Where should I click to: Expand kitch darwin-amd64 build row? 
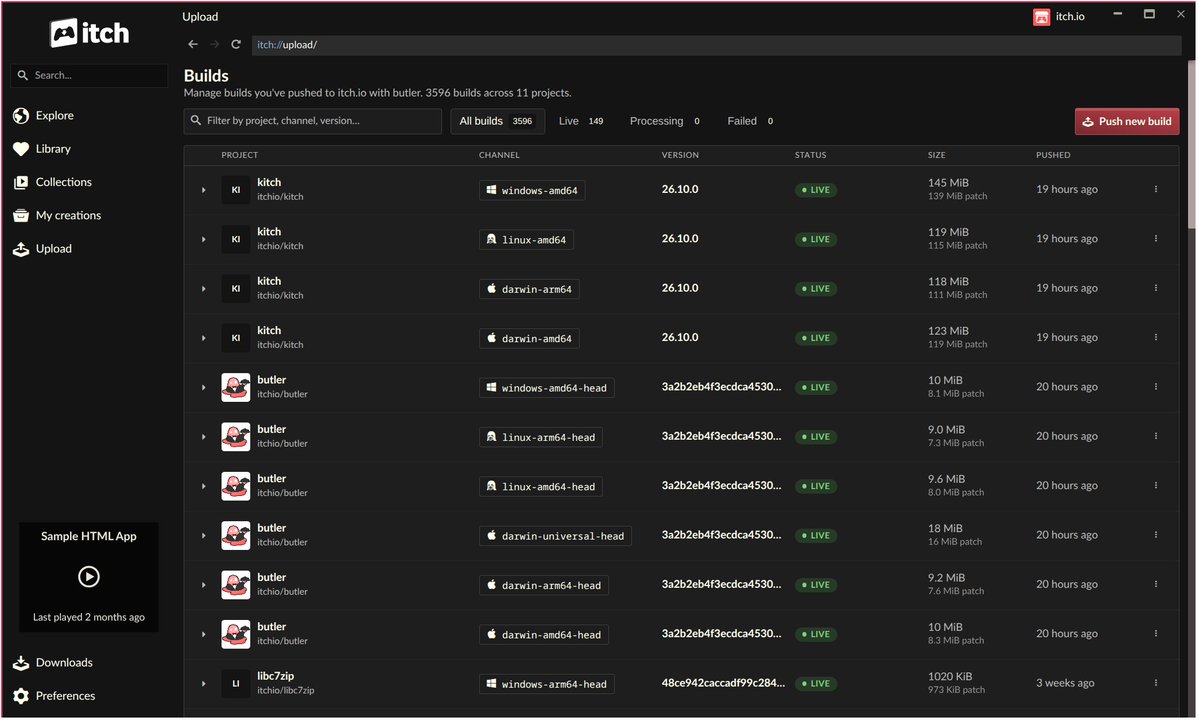(x=203, y=339)
